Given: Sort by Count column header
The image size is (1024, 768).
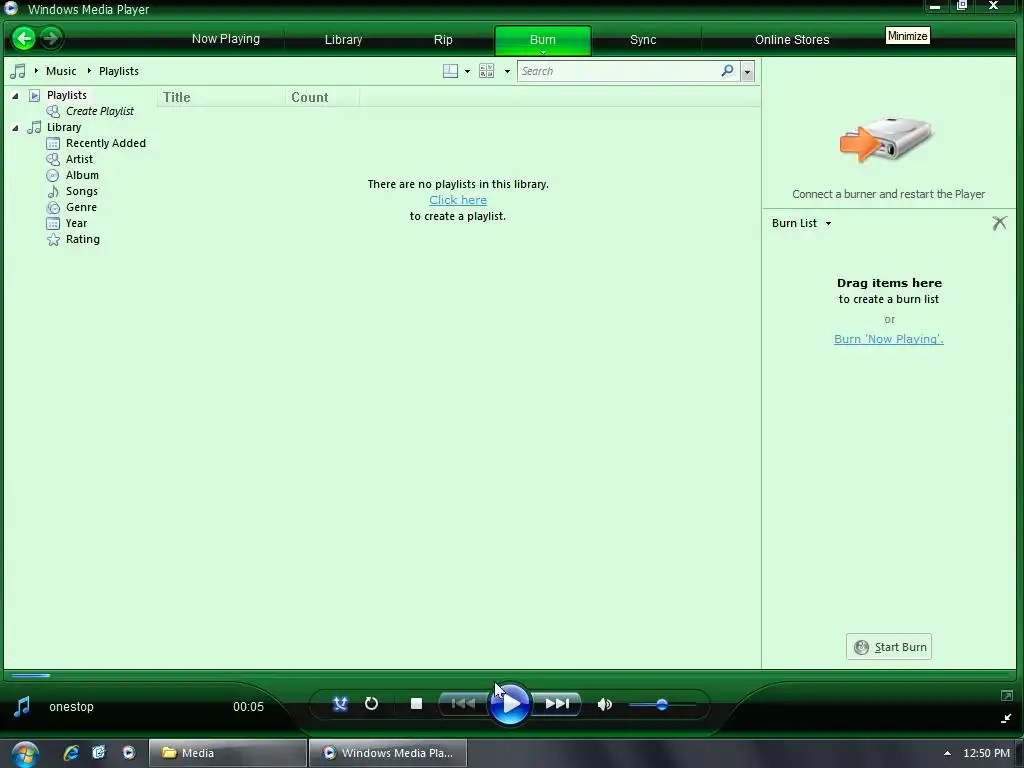Looking at the screenshot, I should (322, 97).
